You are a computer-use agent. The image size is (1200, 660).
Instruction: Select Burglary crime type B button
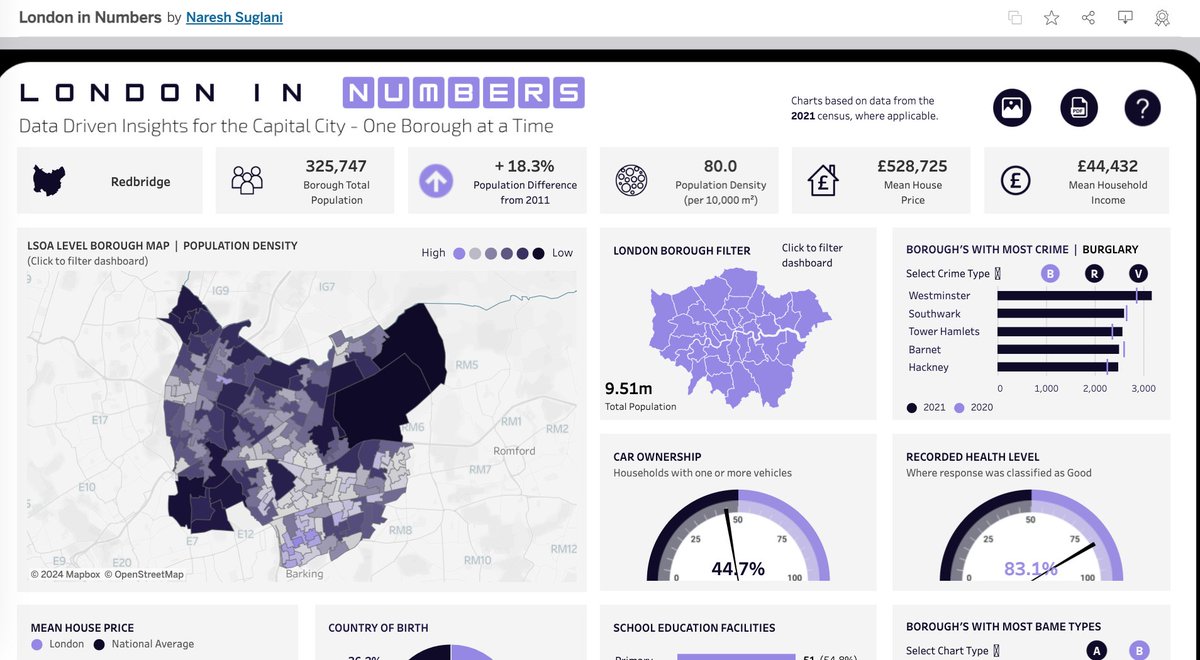coord(1050,273)
